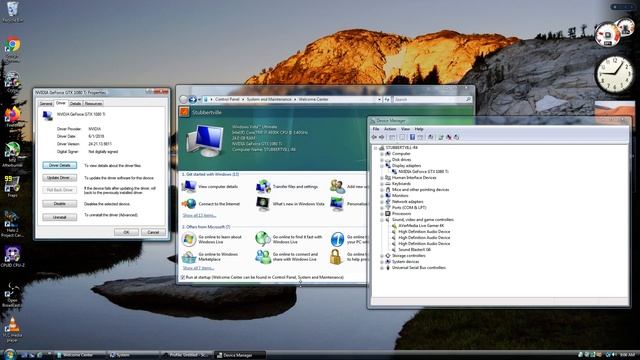This screenshot has width=640, height=360.
Task: Click Connect to the Internet globe icon
Action: [x=189, y=203]
